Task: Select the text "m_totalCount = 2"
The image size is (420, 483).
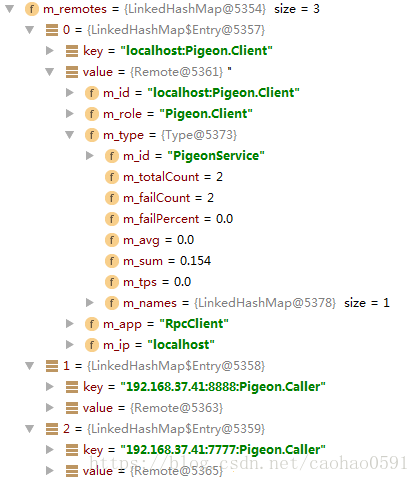Action: tap(173, 177)
